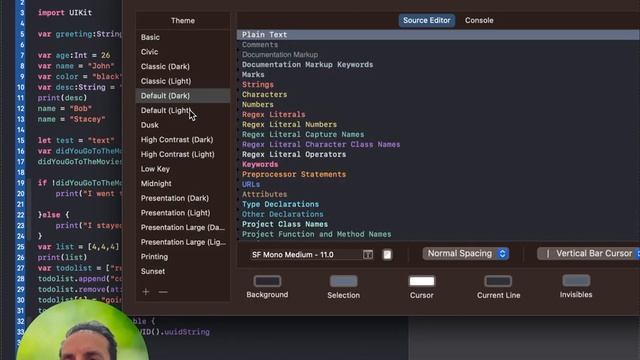This screenshot has height=360, width=640.
Task: Select the Basic theme
Action: 183,37
